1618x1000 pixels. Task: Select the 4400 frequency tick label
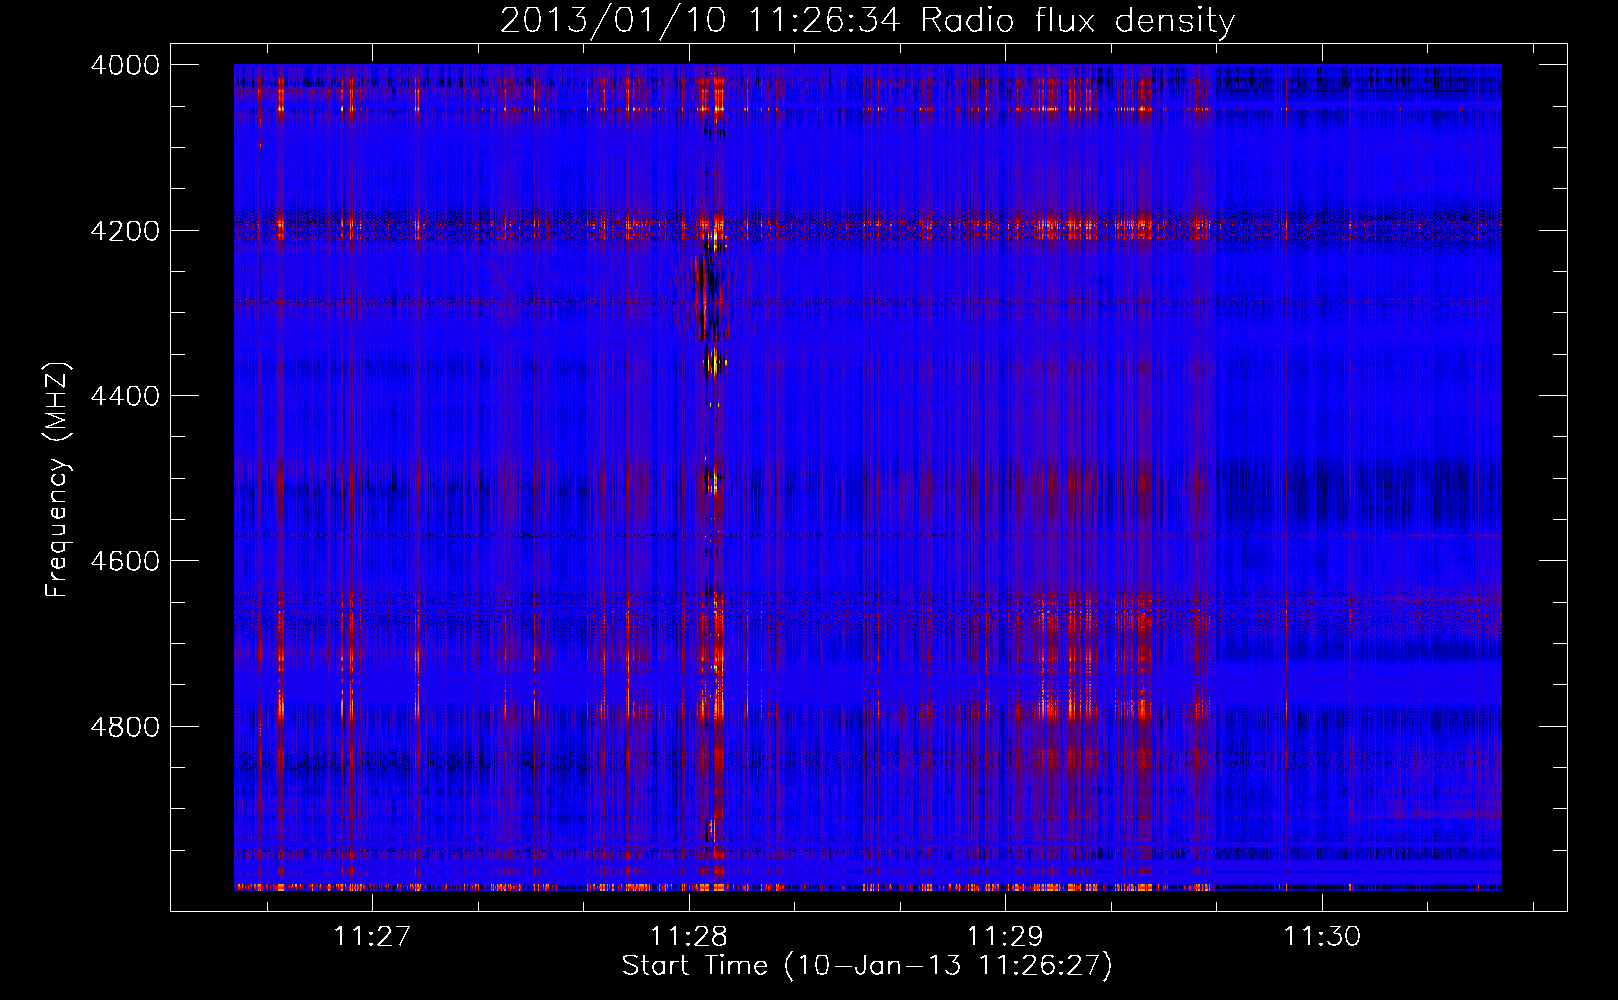[125, 396]
